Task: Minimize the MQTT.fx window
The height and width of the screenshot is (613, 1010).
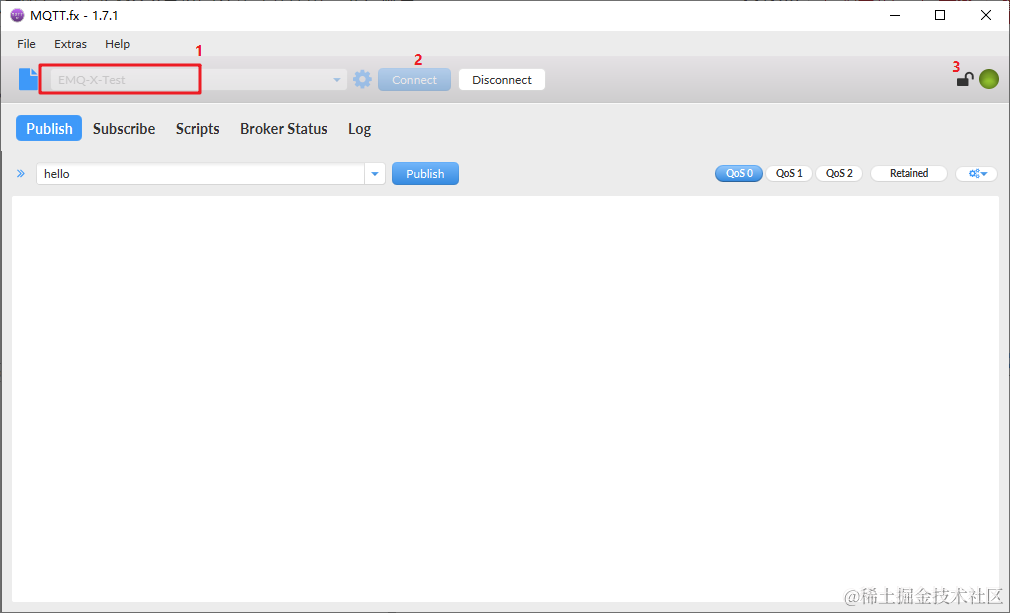Action: (894, 15)
